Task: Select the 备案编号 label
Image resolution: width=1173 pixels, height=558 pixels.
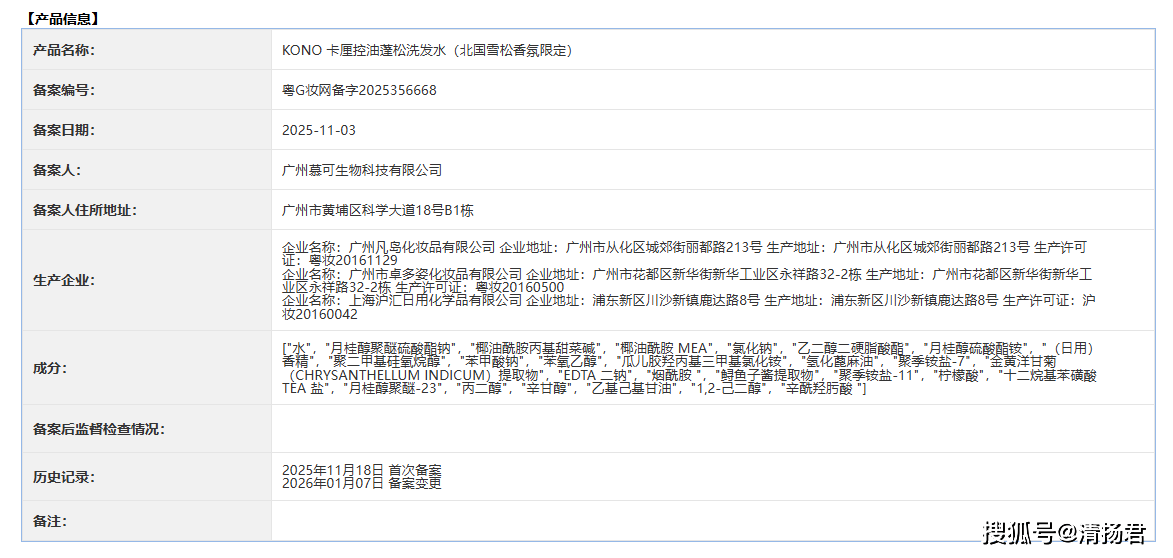Action: [x=63, y=91]
